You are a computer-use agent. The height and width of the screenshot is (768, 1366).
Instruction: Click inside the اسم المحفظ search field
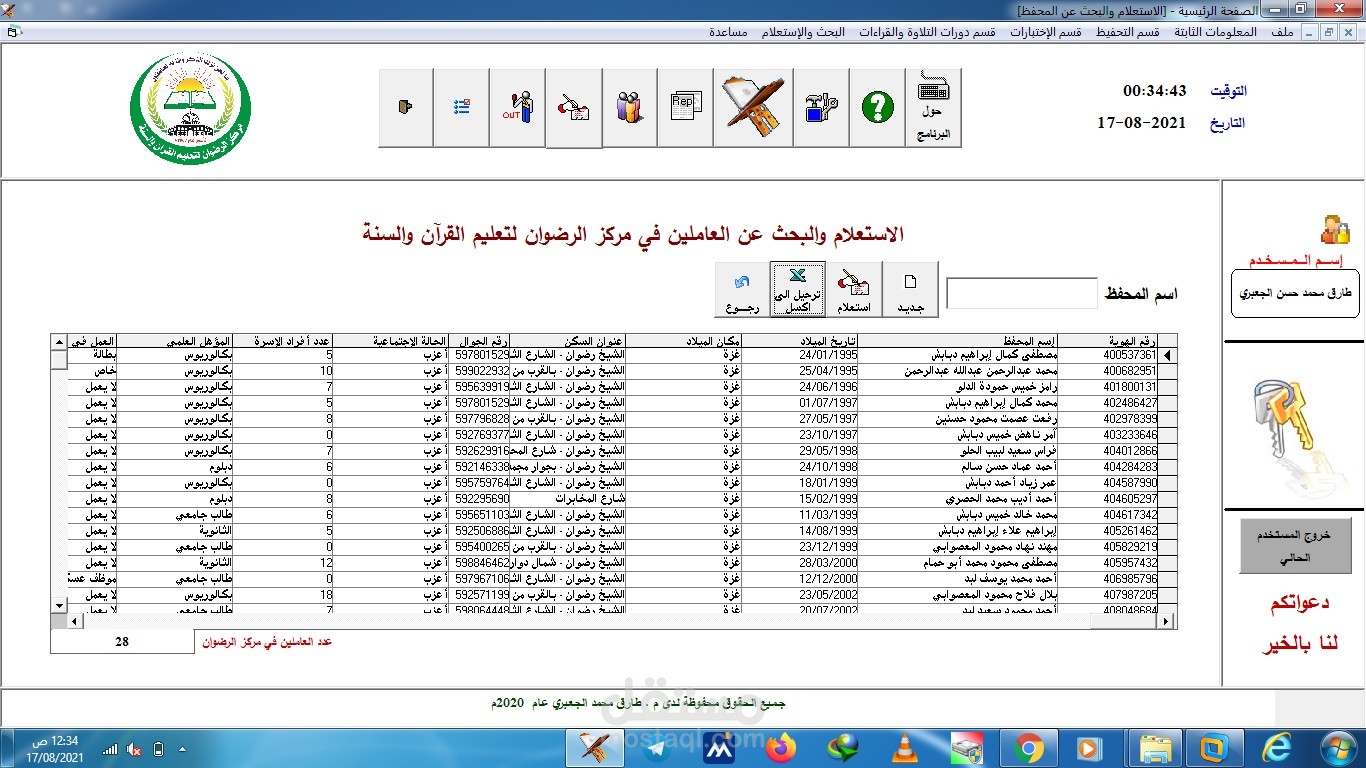point(1021,292)
